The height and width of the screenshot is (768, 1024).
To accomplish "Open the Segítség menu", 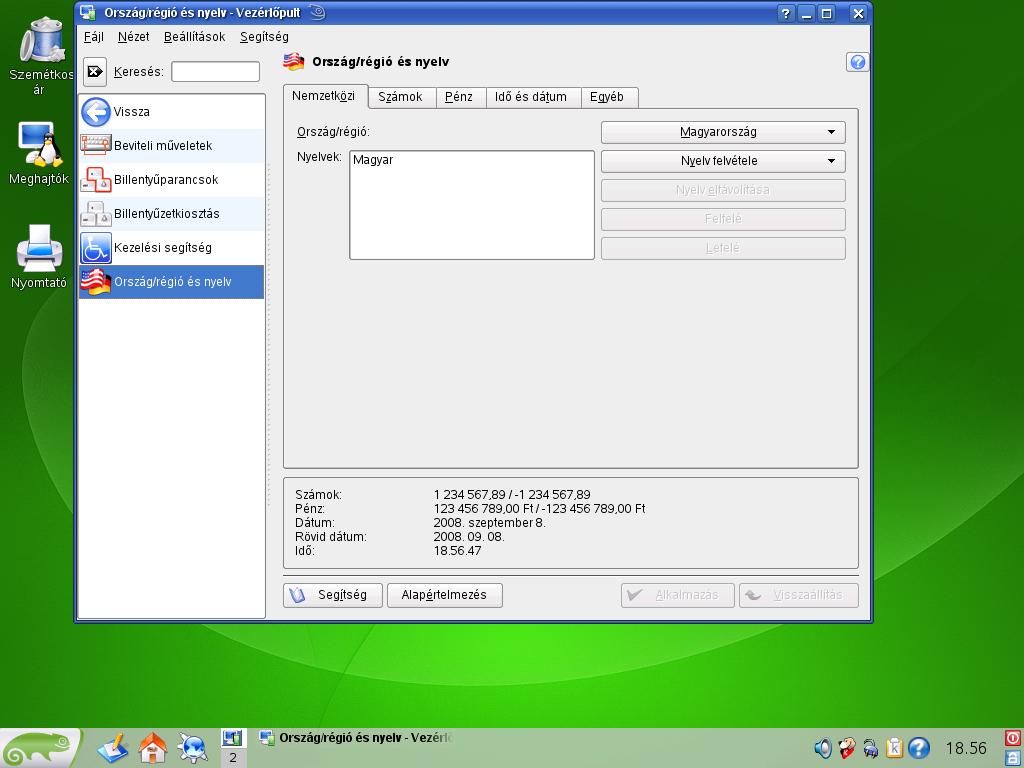I will pyautogui.click(x=264, y=37).
